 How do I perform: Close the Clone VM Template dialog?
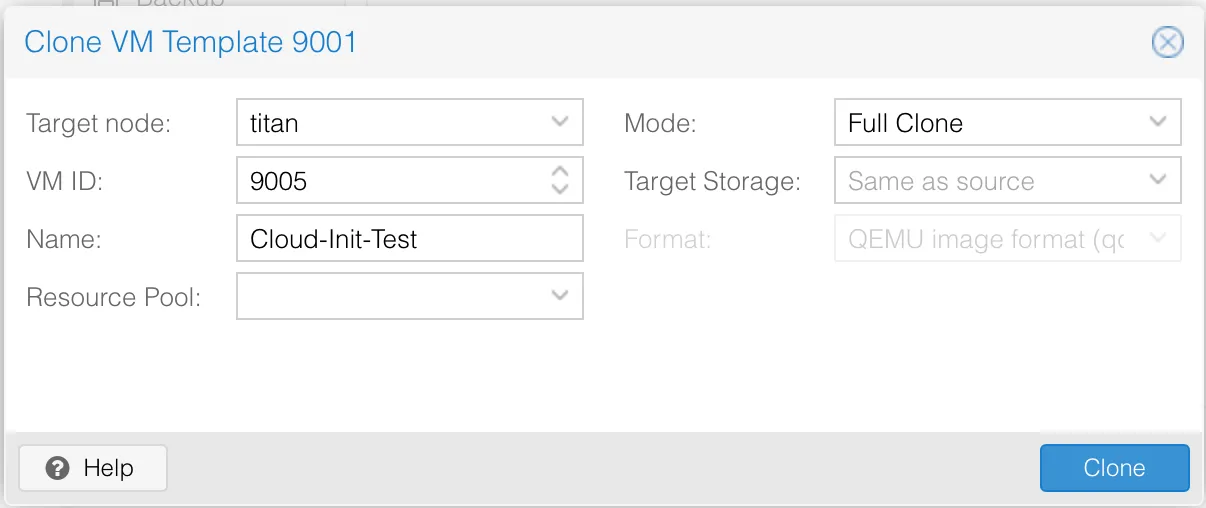pyautogui.click(x=1168, y=42)
